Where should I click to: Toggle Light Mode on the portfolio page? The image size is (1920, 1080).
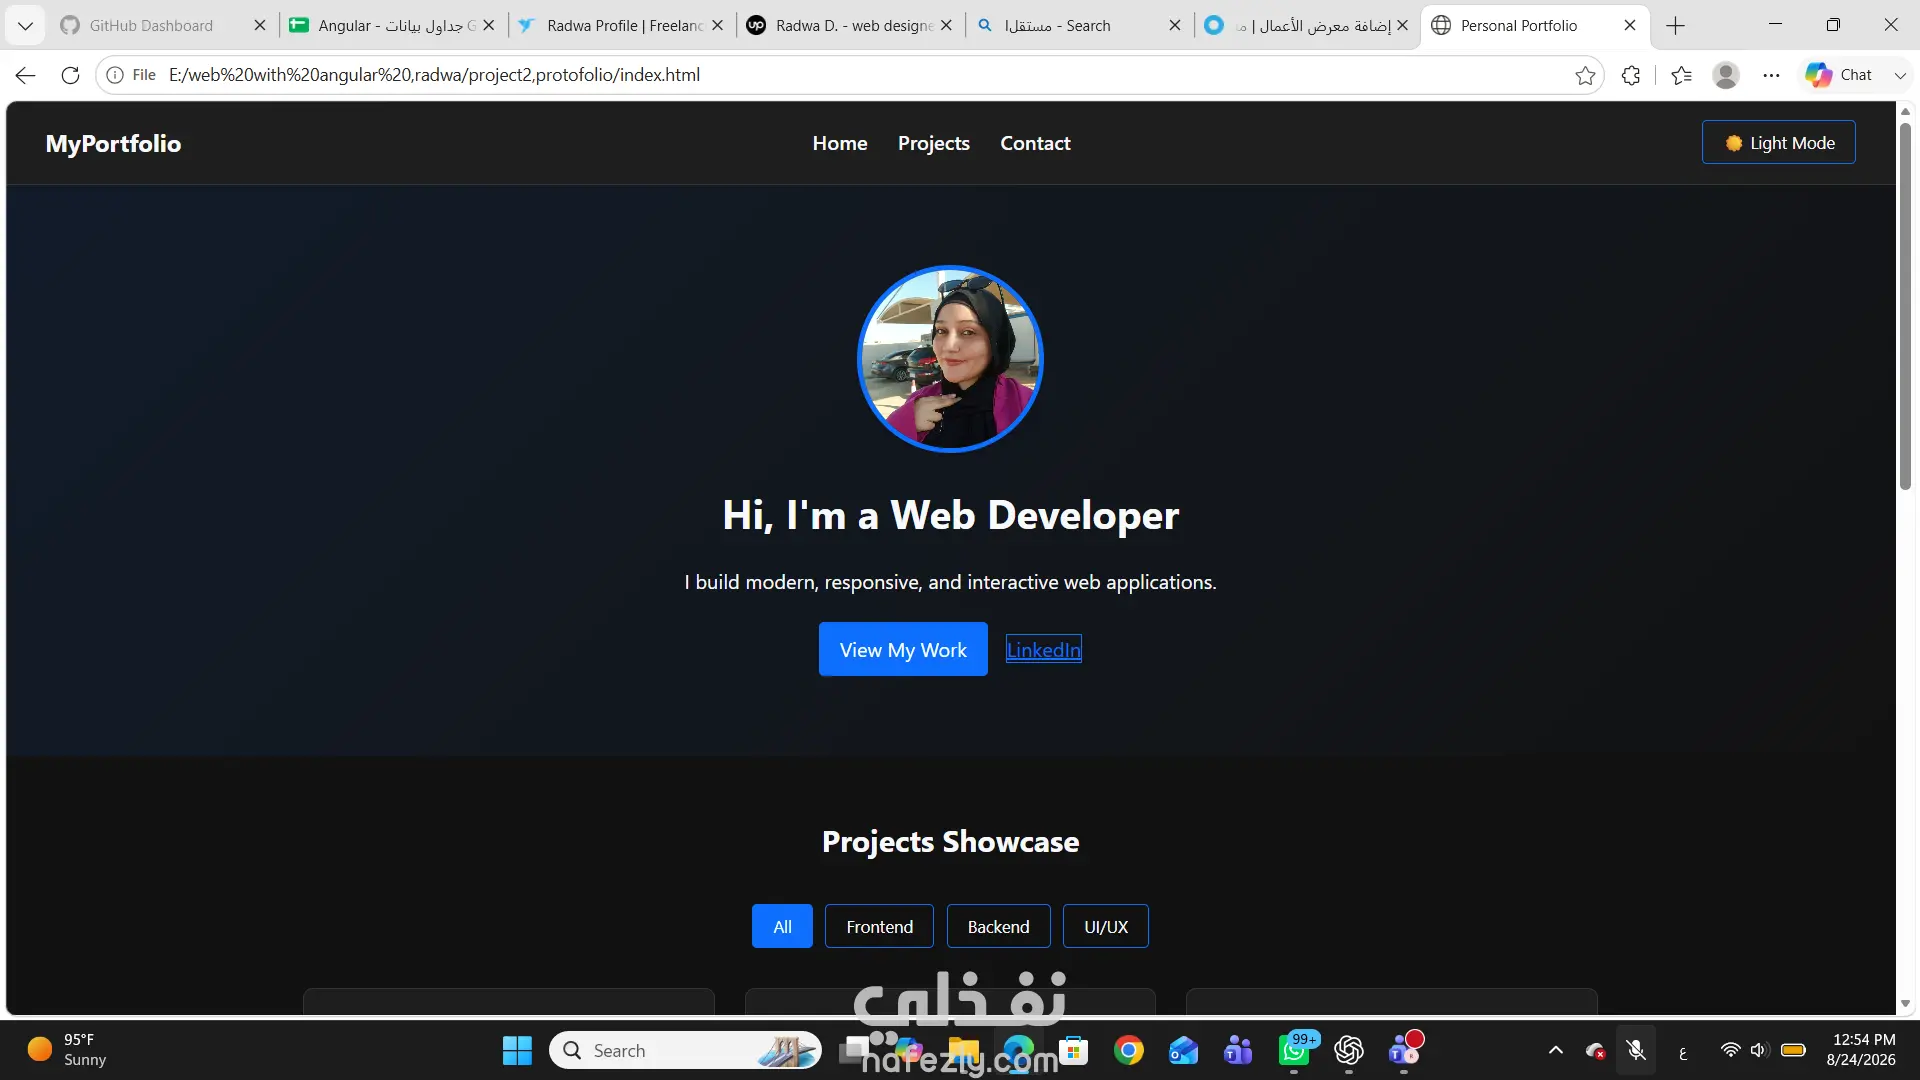1778,142
